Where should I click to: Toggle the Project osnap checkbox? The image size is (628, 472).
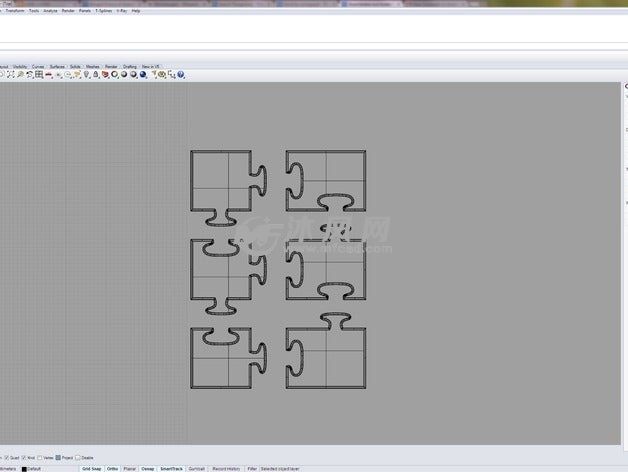tap(59, 458)
